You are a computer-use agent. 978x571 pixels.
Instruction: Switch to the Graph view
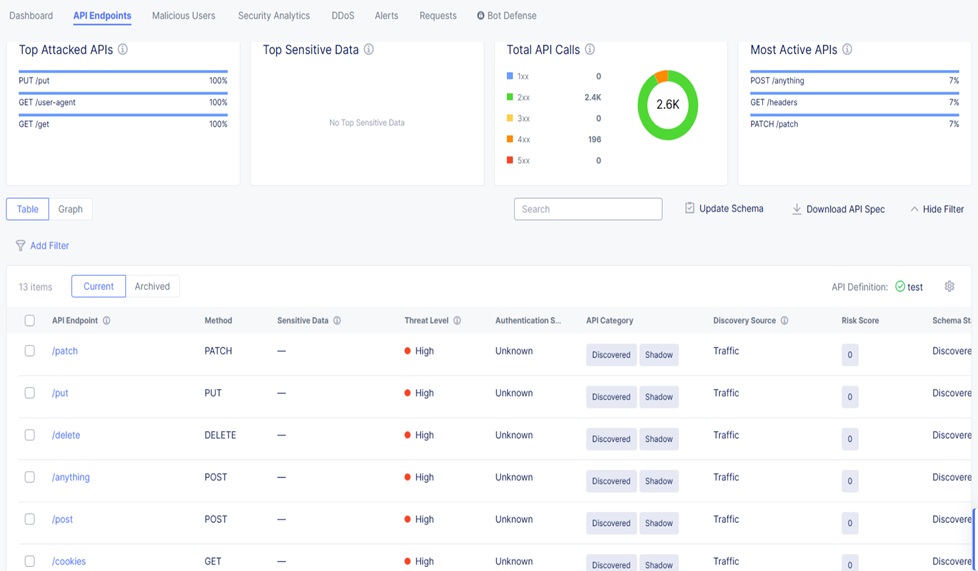(70, 209)
